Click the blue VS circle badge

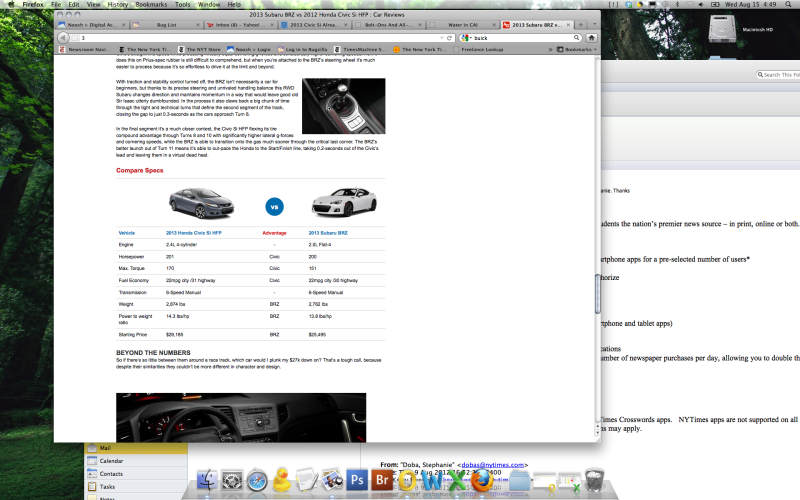coord(274,207)
